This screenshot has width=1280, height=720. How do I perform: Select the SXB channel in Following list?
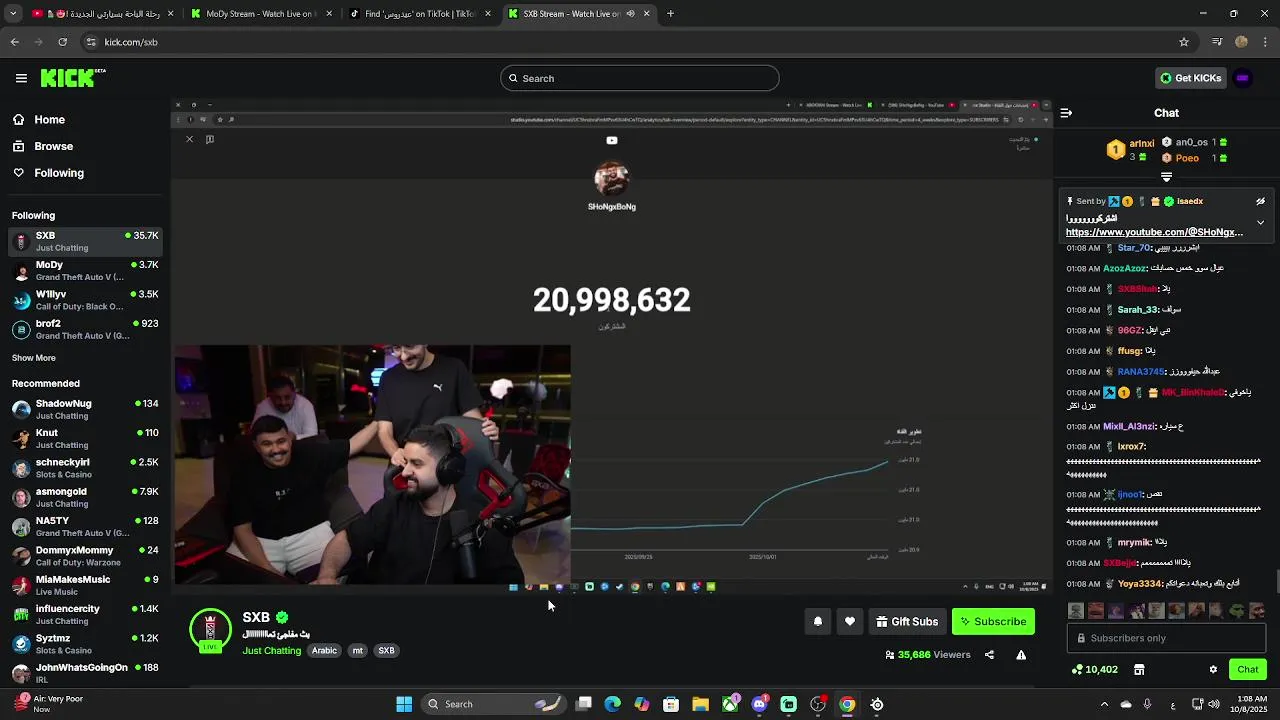coord(85,241)
